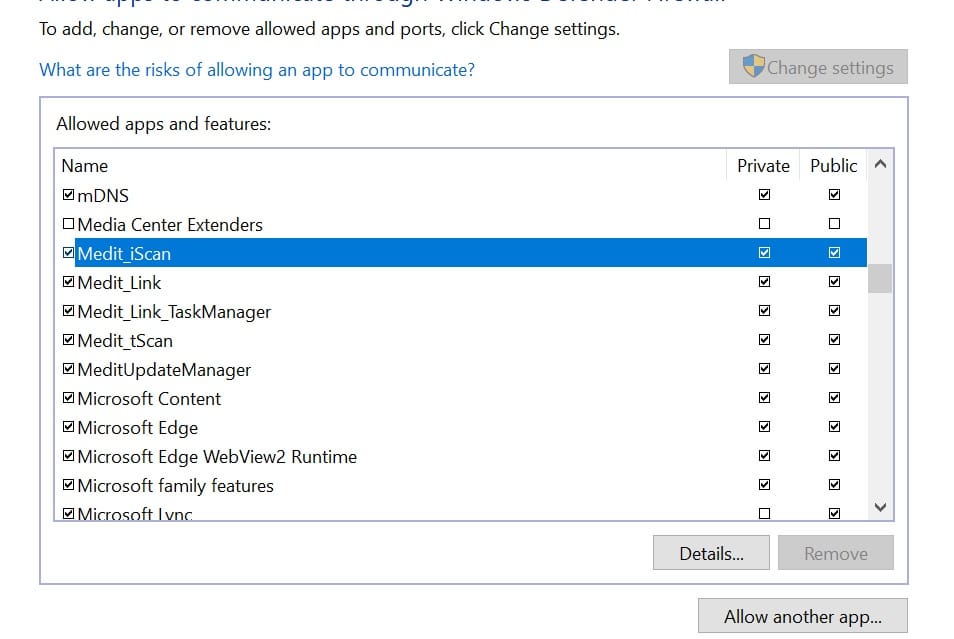Toggle Private checkbox for Microsoft family features
Viewport: 954px width, 639px height.
764,485
